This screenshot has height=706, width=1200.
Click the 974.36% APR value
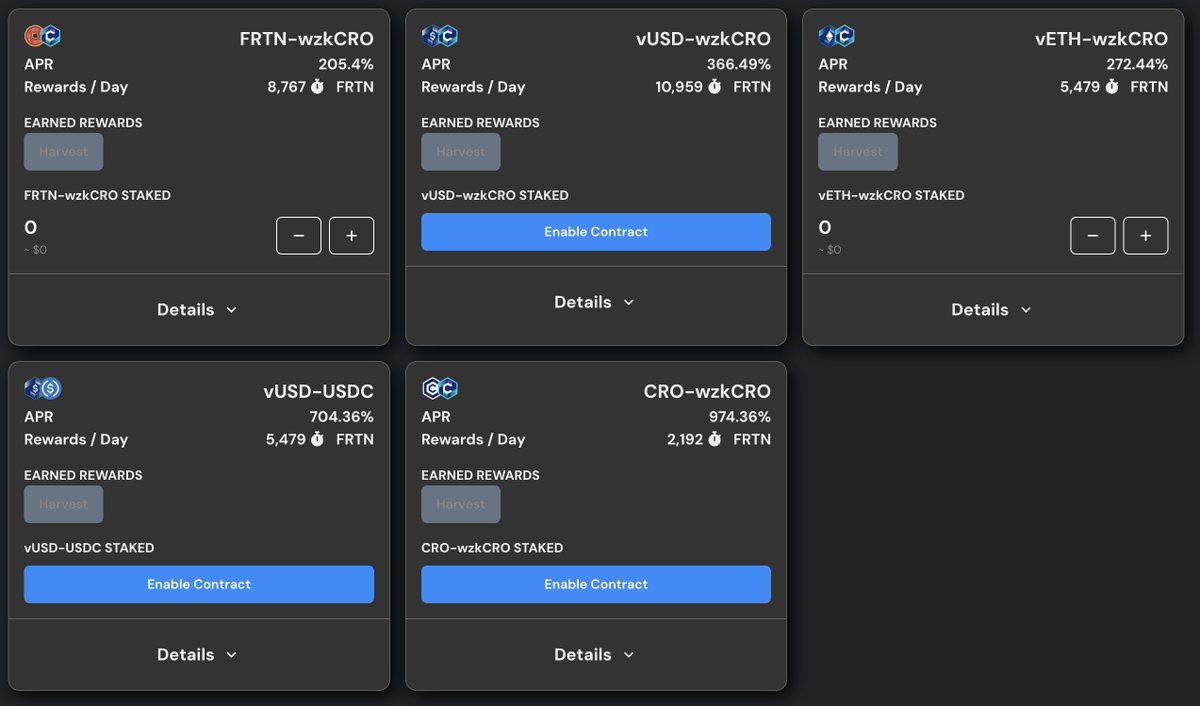[x=739, y=416]
